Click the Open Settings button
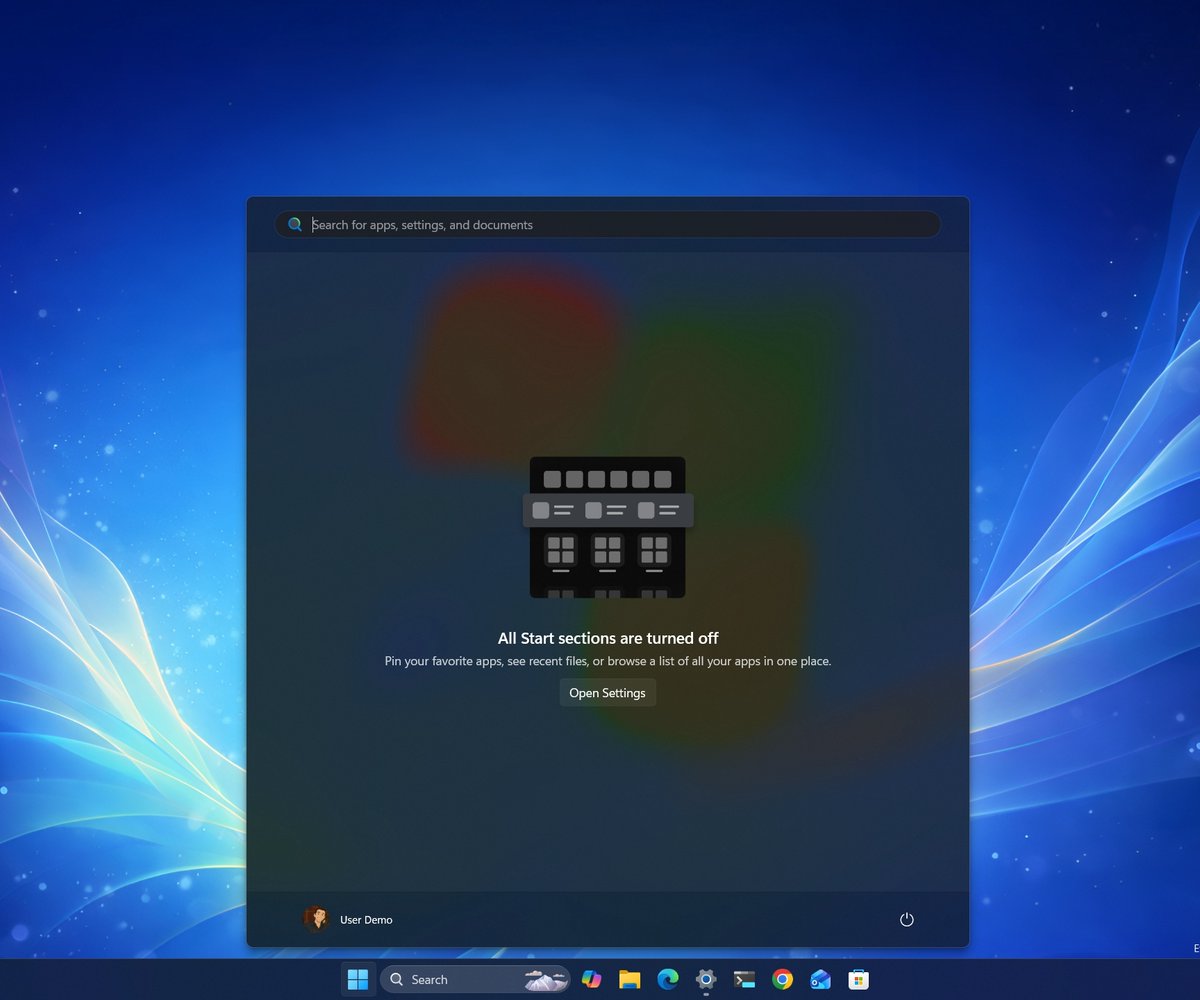This screenshot has width=1200, height=1000. tap(607, 693)
